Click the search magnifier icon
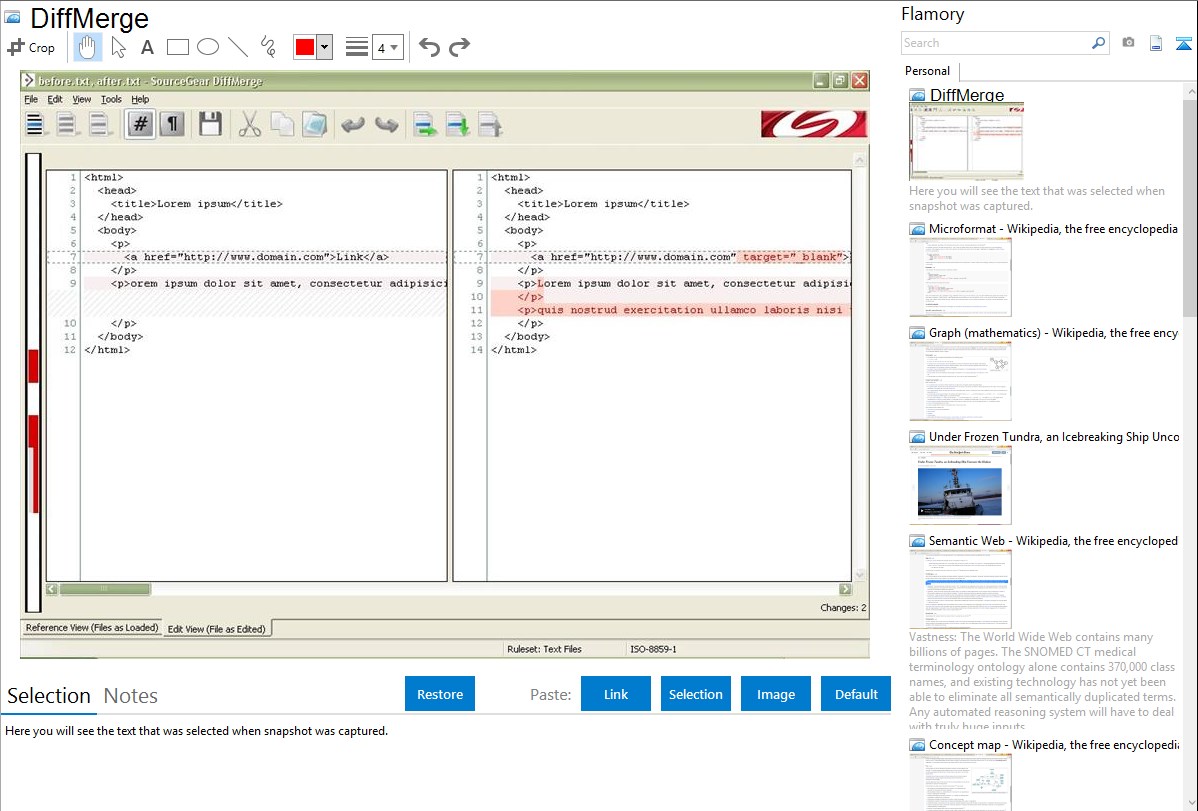 [x=1099, y=43]
